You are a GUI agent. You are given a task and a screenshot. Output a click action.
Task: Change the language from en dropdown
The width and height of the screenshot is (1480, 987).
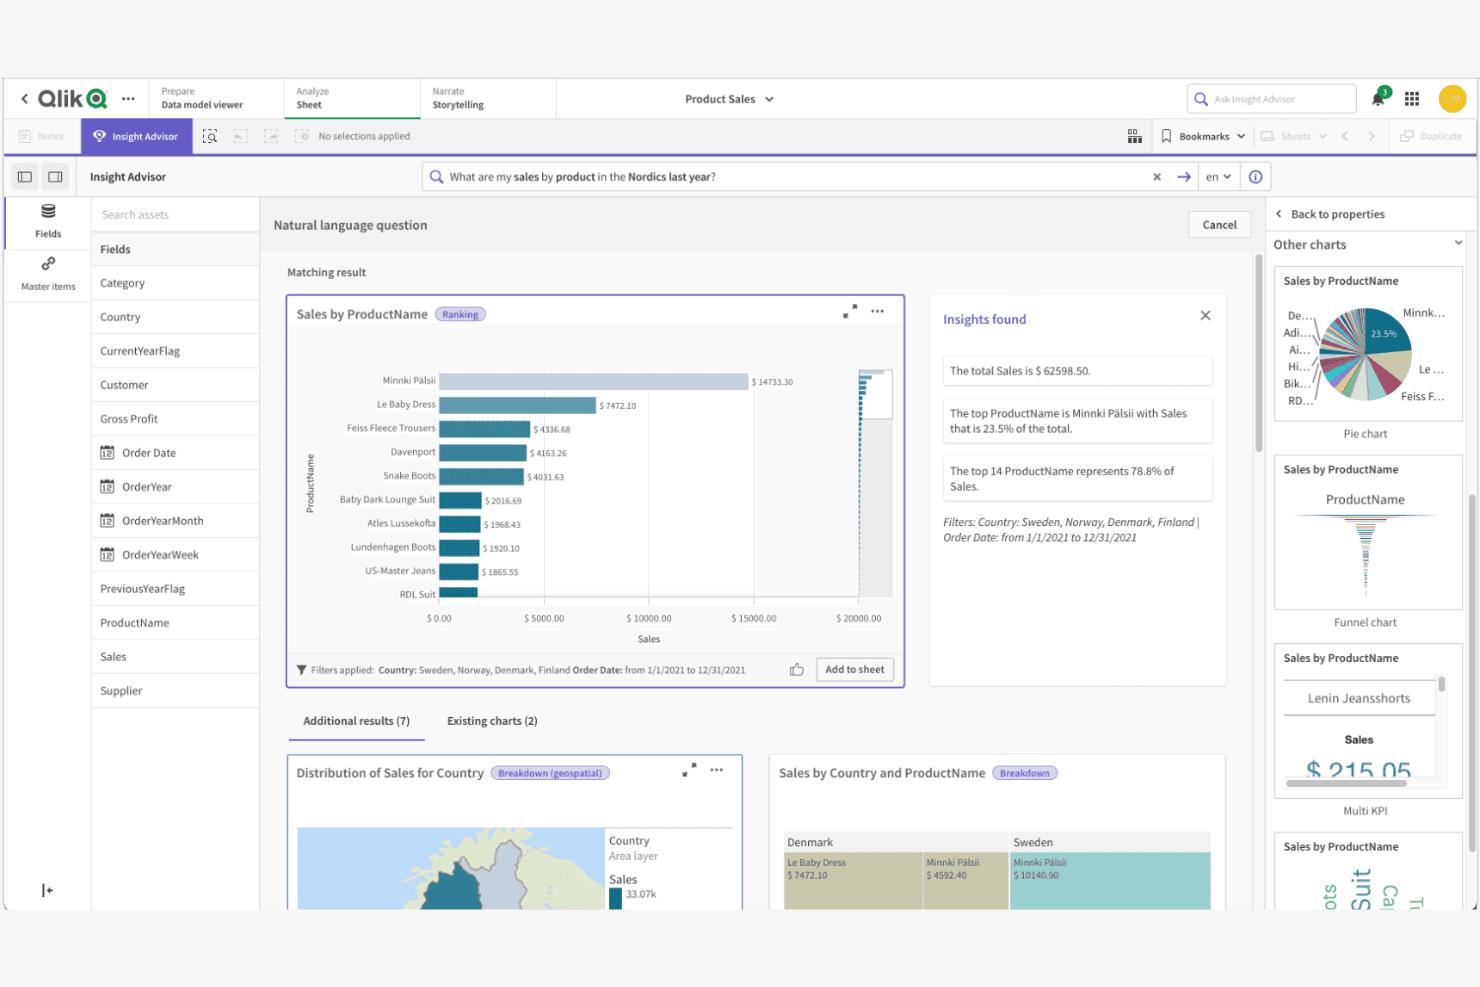[1218, 177]
